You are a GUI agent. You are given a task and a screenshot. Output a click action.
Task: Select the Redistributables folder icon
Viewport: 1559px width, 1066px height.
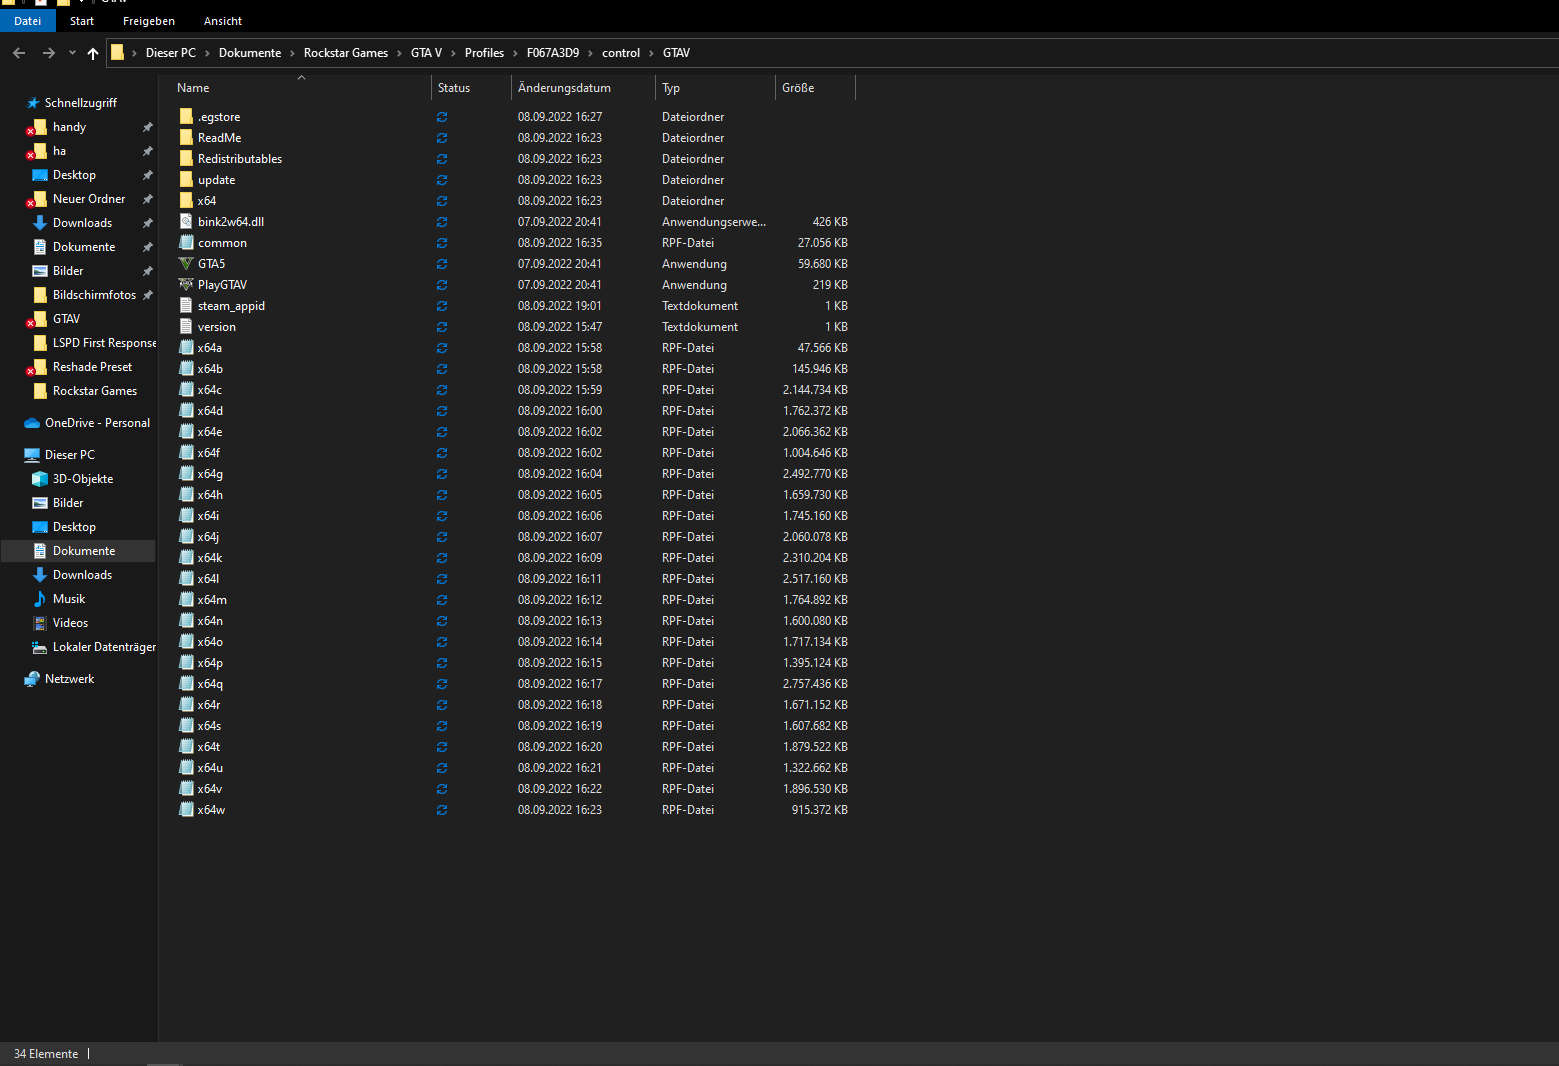point(186,159)
